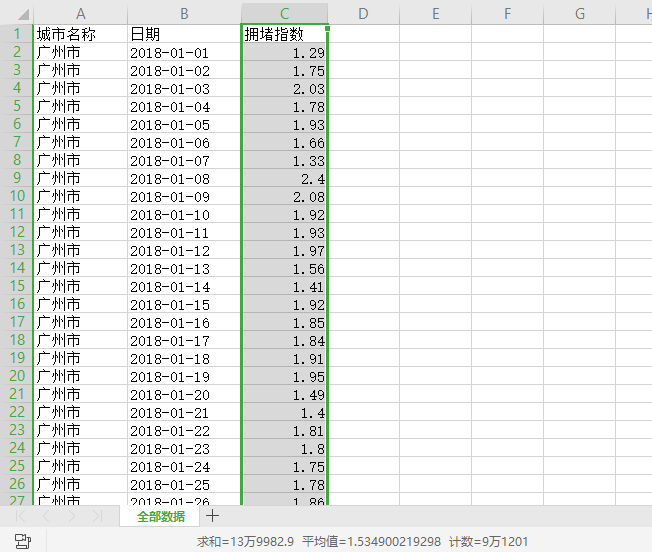This screenshot has width=652, height=552.
Task: Select the 日期 header cell
Action: tap(184, 34)
